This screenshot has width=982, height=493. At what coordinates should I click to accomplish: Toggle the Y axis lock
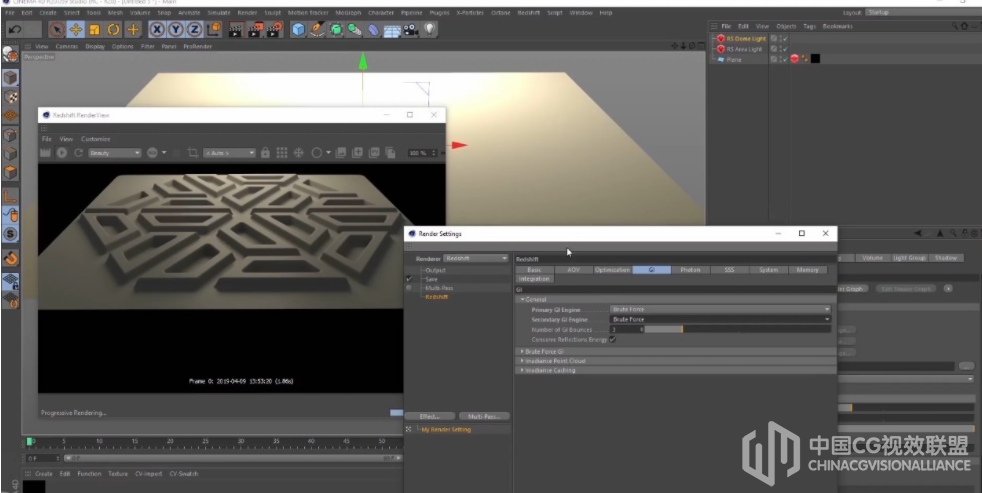(176, 29)
